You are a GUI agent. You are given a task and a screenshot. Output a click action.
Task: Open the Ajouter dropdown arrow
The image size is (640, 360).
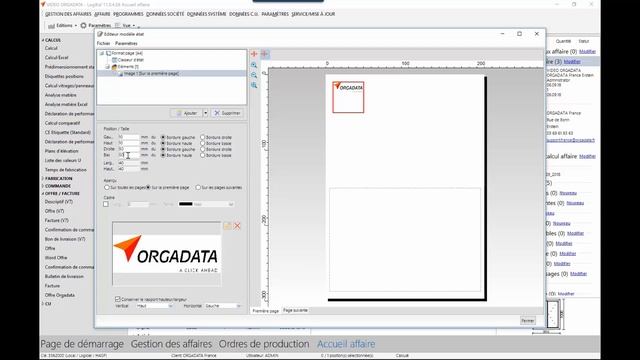pos(205,113)
